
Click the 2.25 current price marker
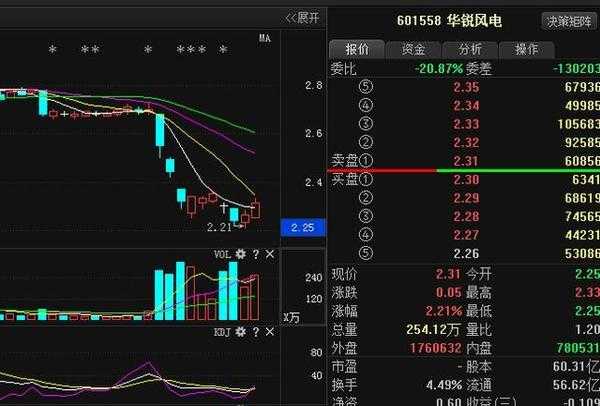click(x=301, y=227)
